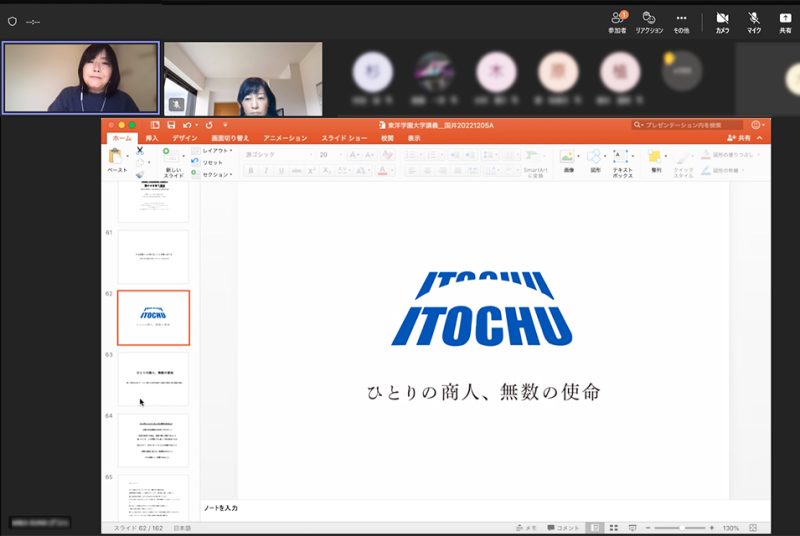Open the undo history dropdown arrow

pos(196,125)
